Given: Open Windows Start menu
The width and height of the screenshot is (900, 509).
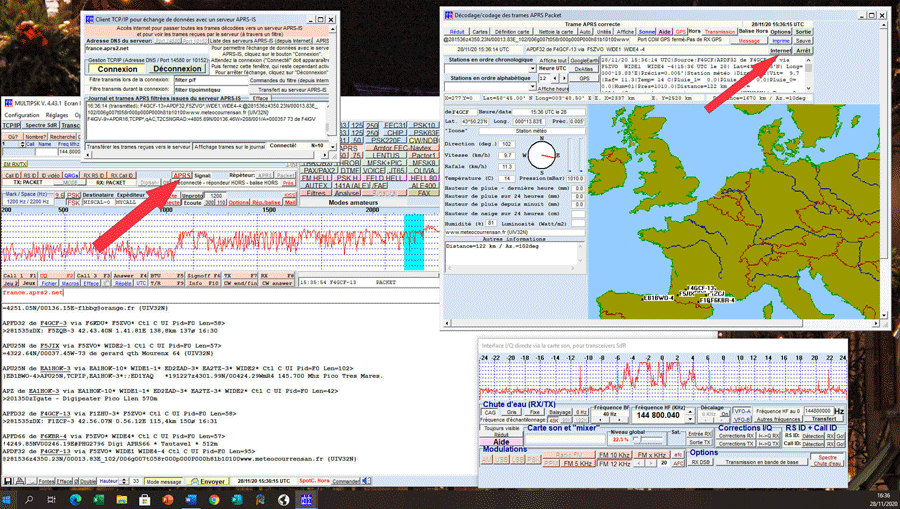Looking at the screenshot, I should click(6, 500).
